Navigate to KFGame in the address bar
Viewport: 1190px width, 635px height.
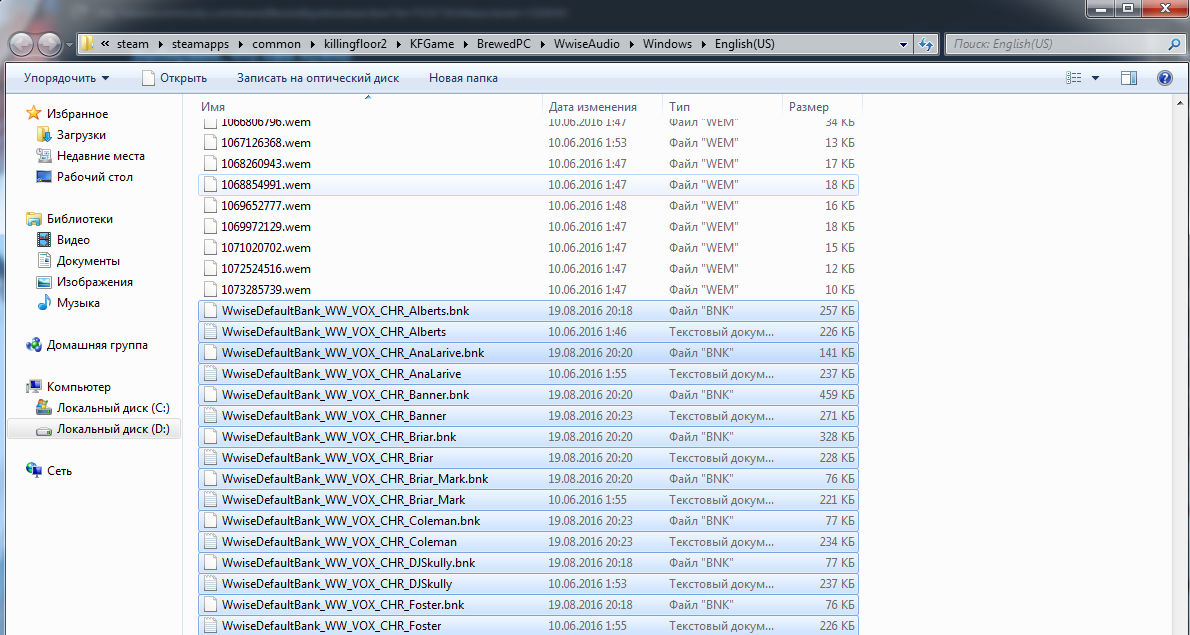coord(432,44)
